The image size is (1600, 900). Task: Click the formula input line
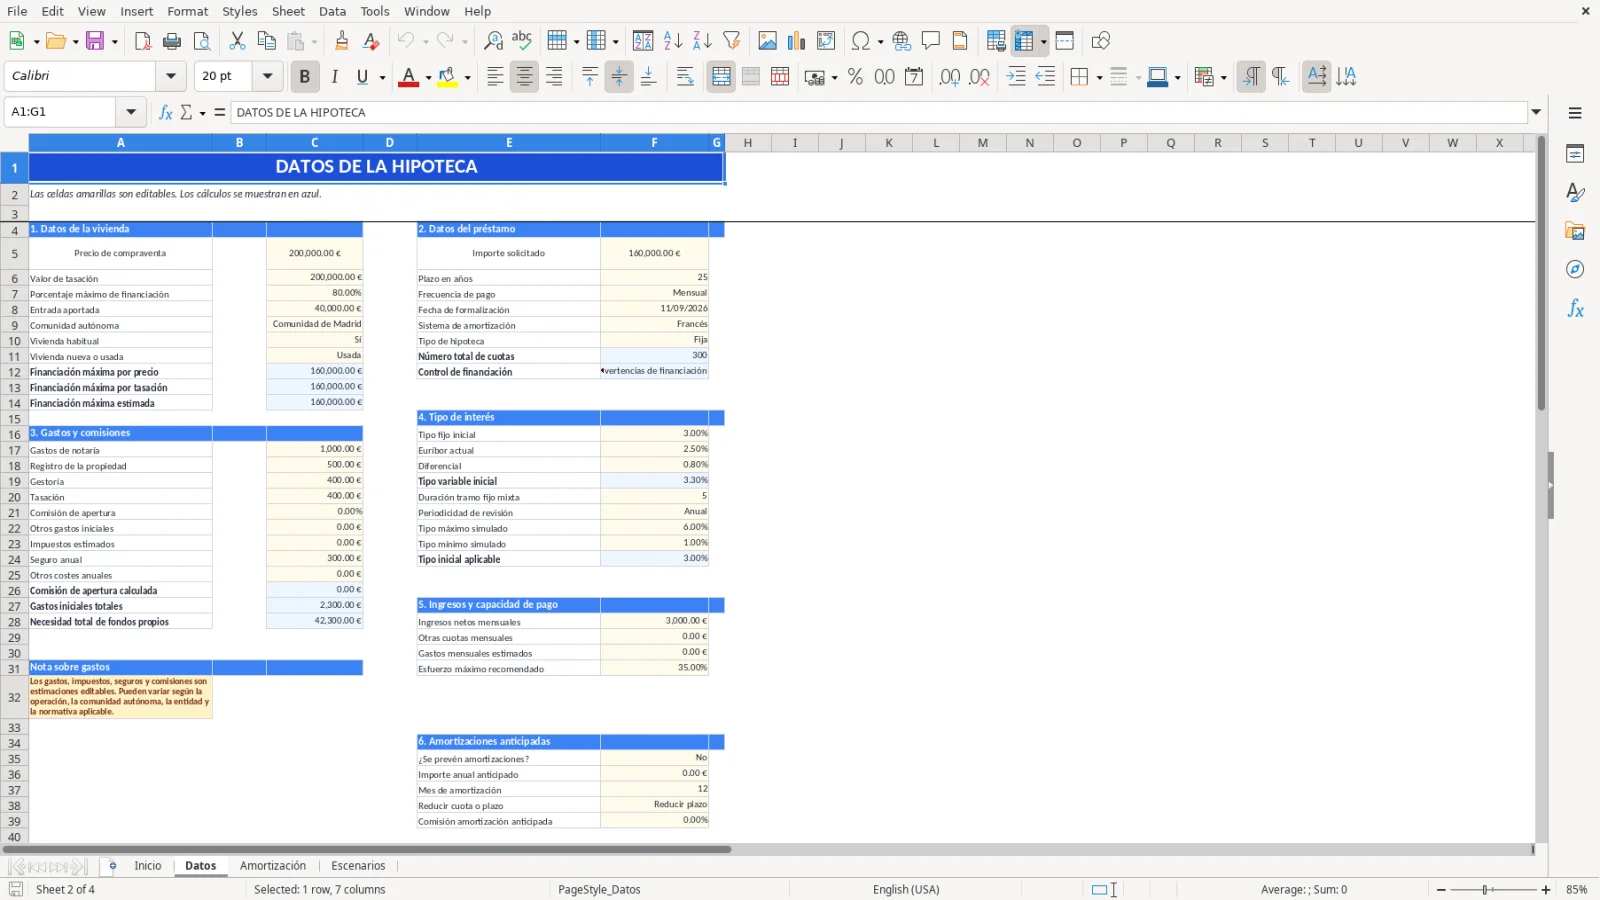point(879,112)
